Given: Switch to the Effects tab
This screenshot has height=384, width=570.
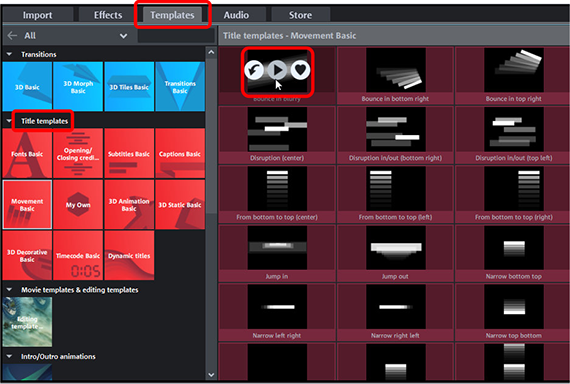Looking at the screenshot, I should 108,15.
